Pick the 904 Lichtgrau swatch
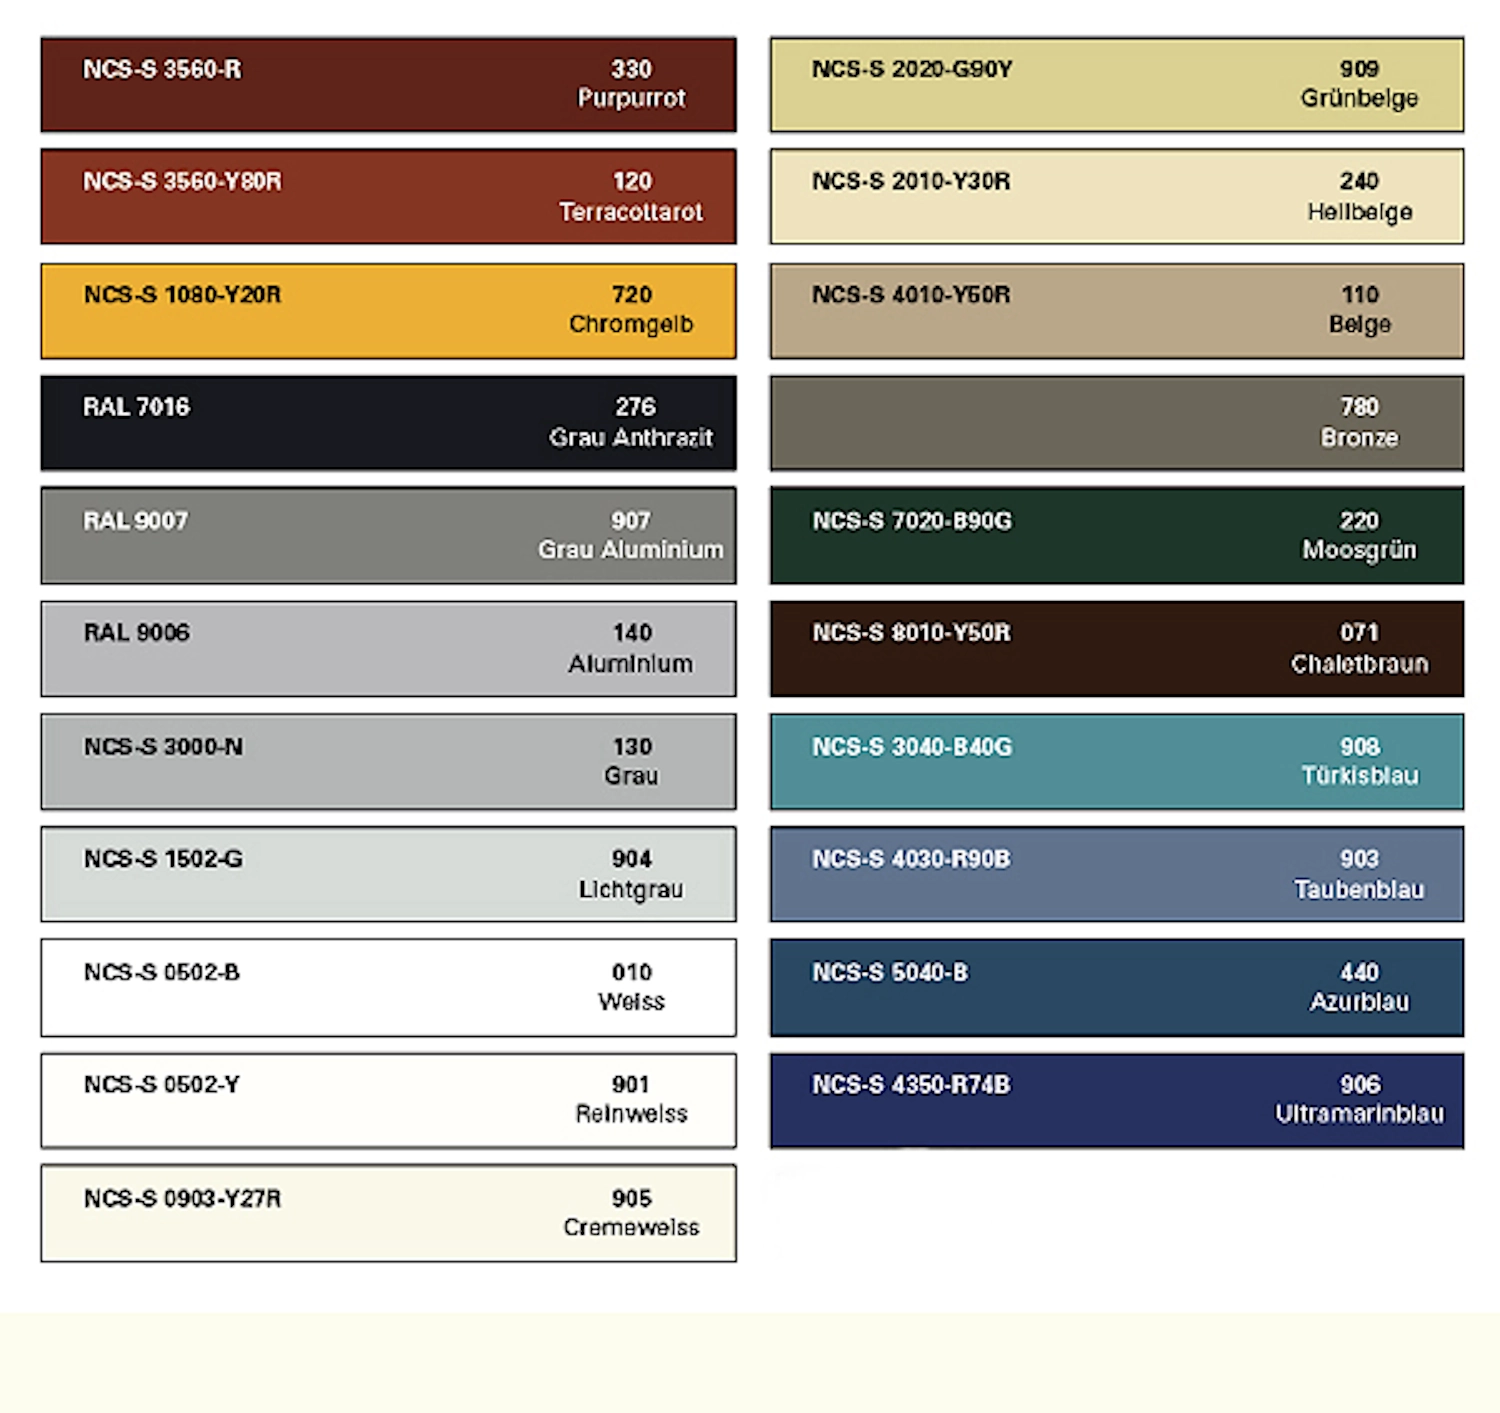 pos(388,874)
